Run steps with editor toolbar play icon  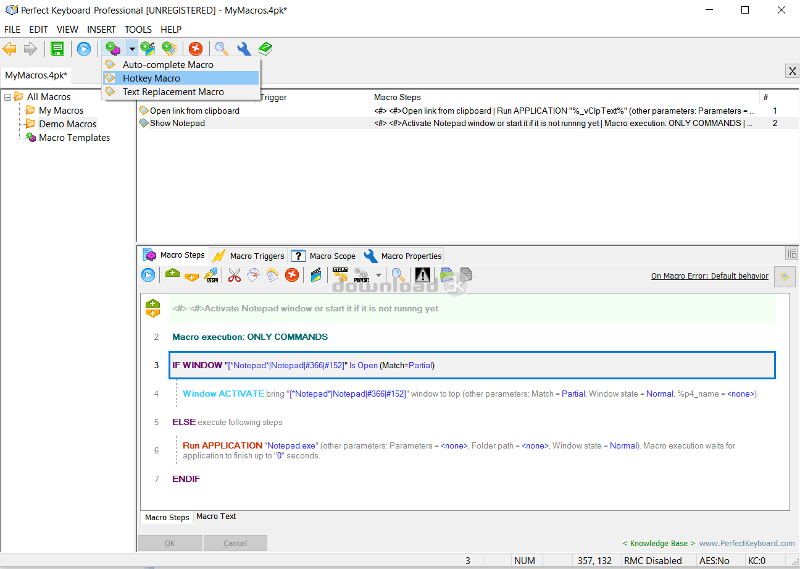click(x=148, y=276)
